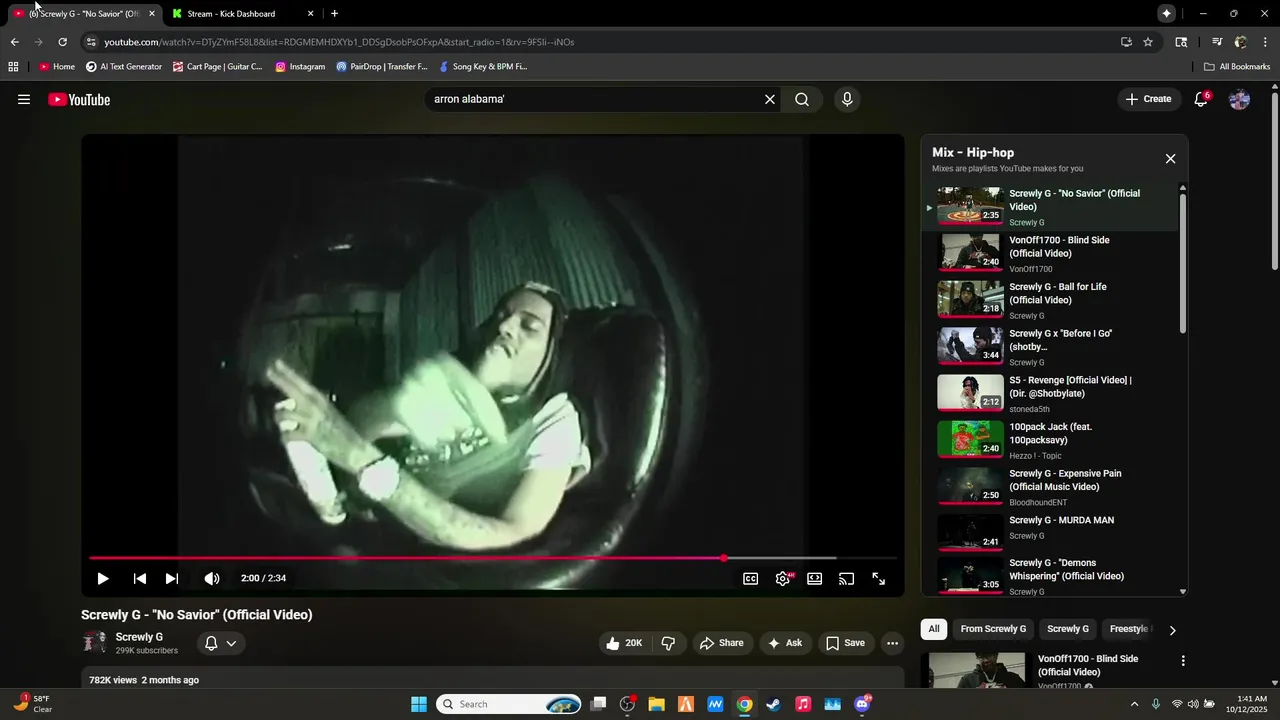Viewport: 1280px width, 720px height.
Task: Show hidden system tray icons
Action: pyautogui.click(x=1134, y=704)
